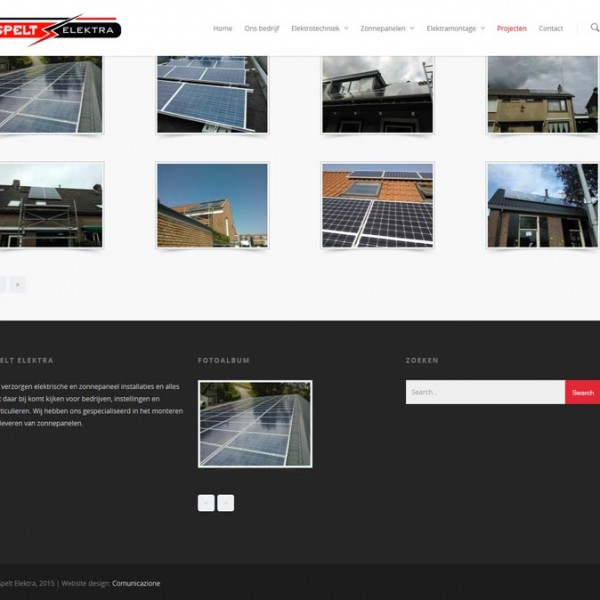Open the Home menu item
This screenshot has height=600, width=600.
[222, 28]
